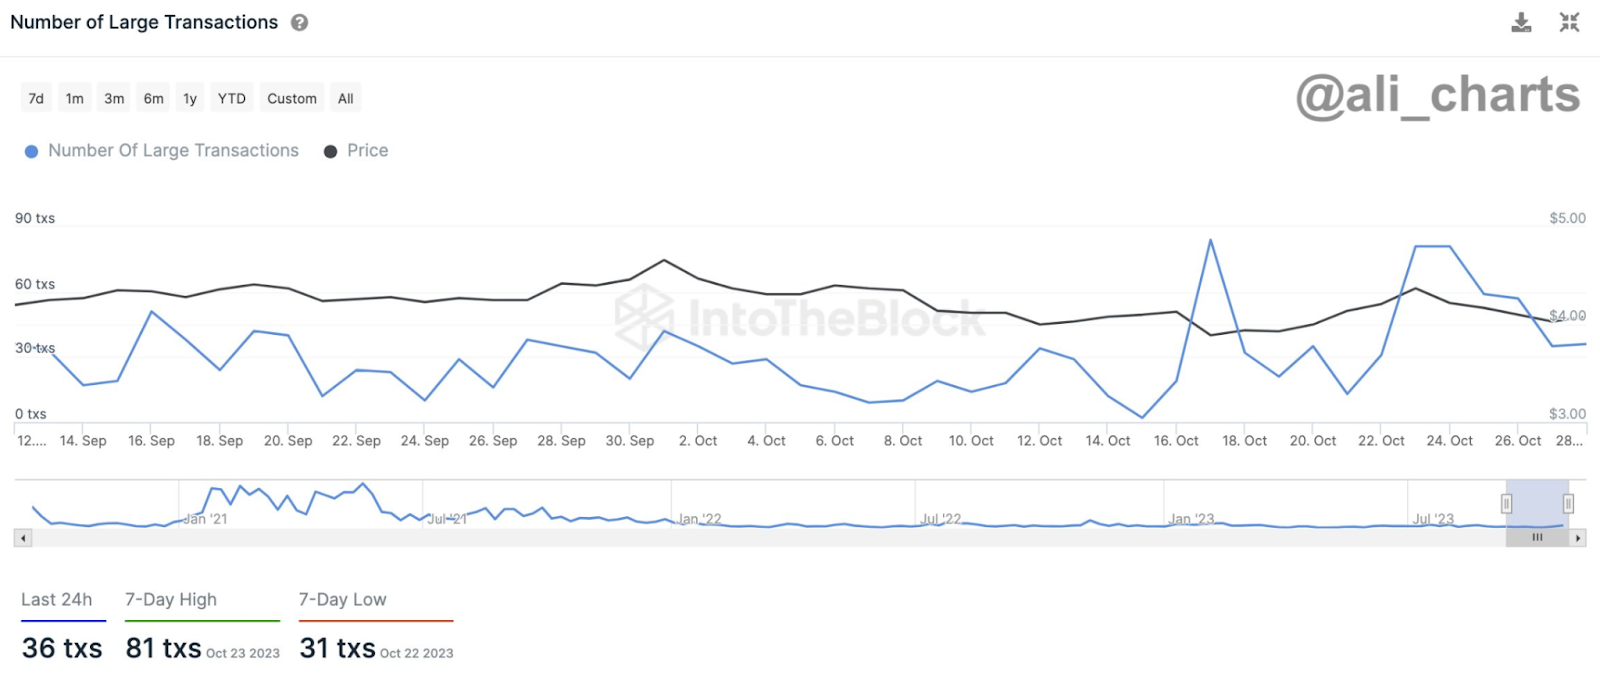Click the right range selector handle
Image resolution: width=1600 pixels, height=677 pixels.
tap(1568, 504)
